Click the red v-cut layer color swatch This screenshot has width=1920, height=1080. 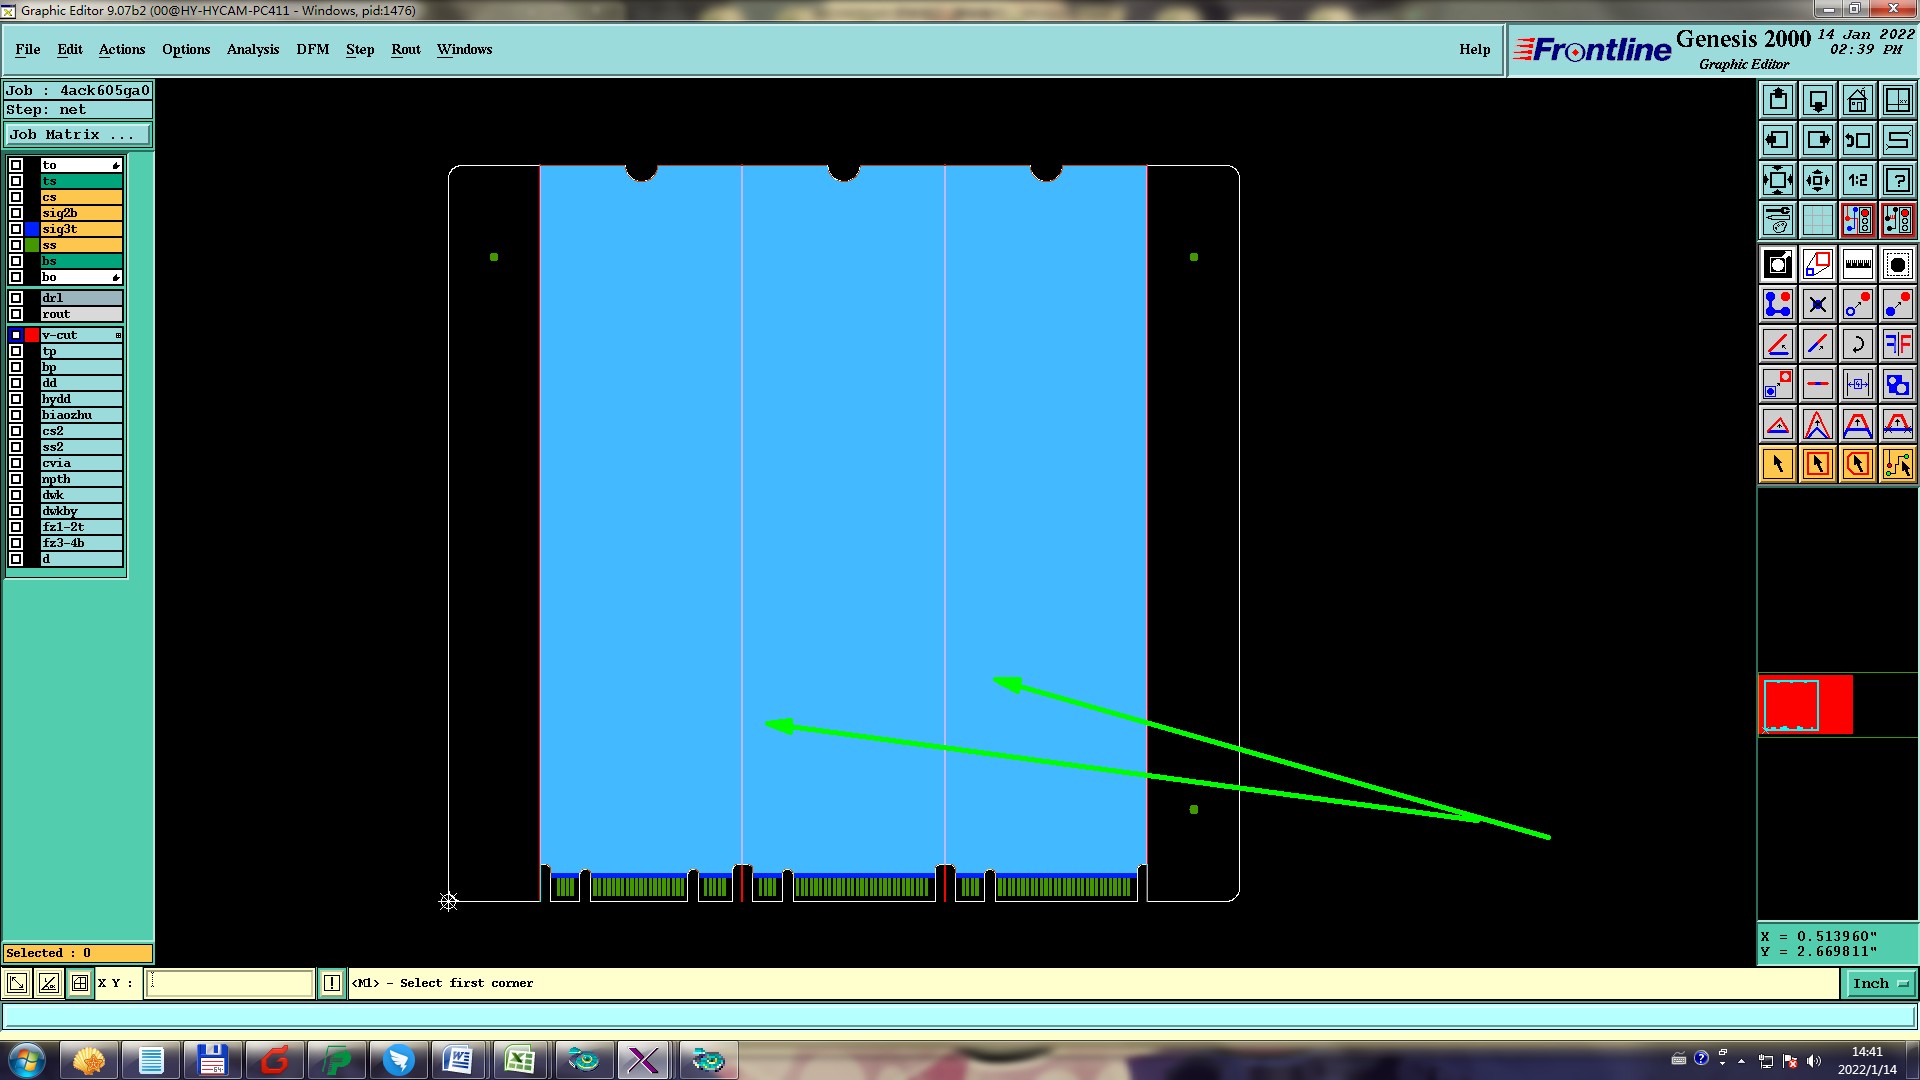tap(32, 335)
